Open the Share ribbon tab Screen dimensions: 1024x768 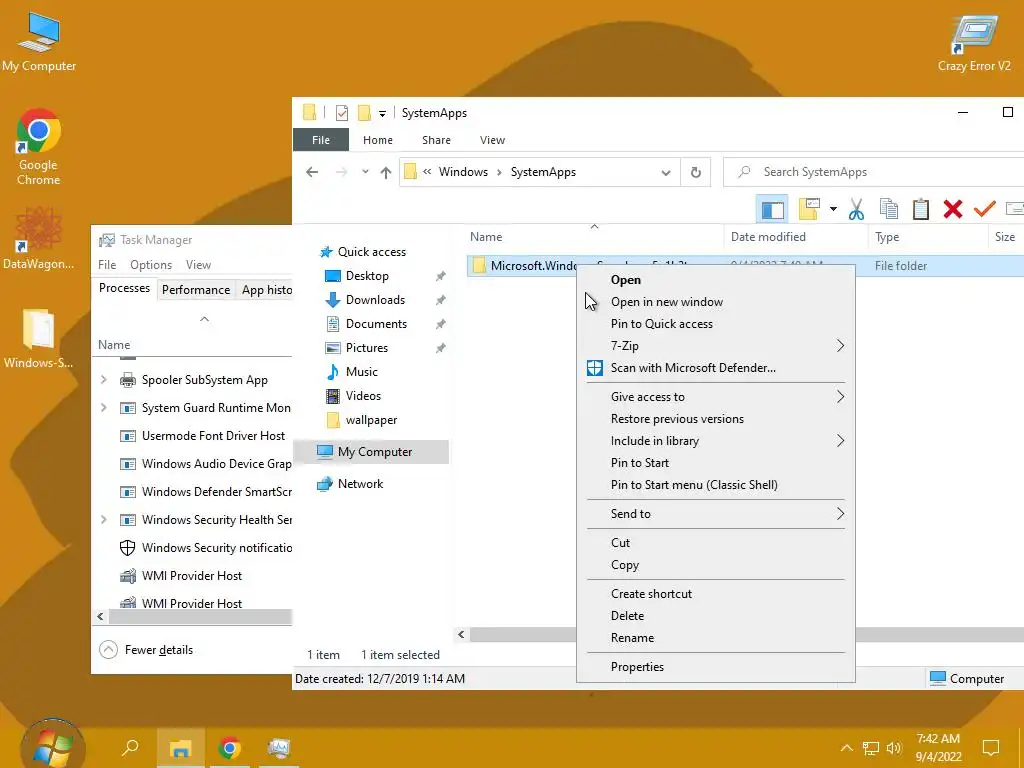point(436,140)
